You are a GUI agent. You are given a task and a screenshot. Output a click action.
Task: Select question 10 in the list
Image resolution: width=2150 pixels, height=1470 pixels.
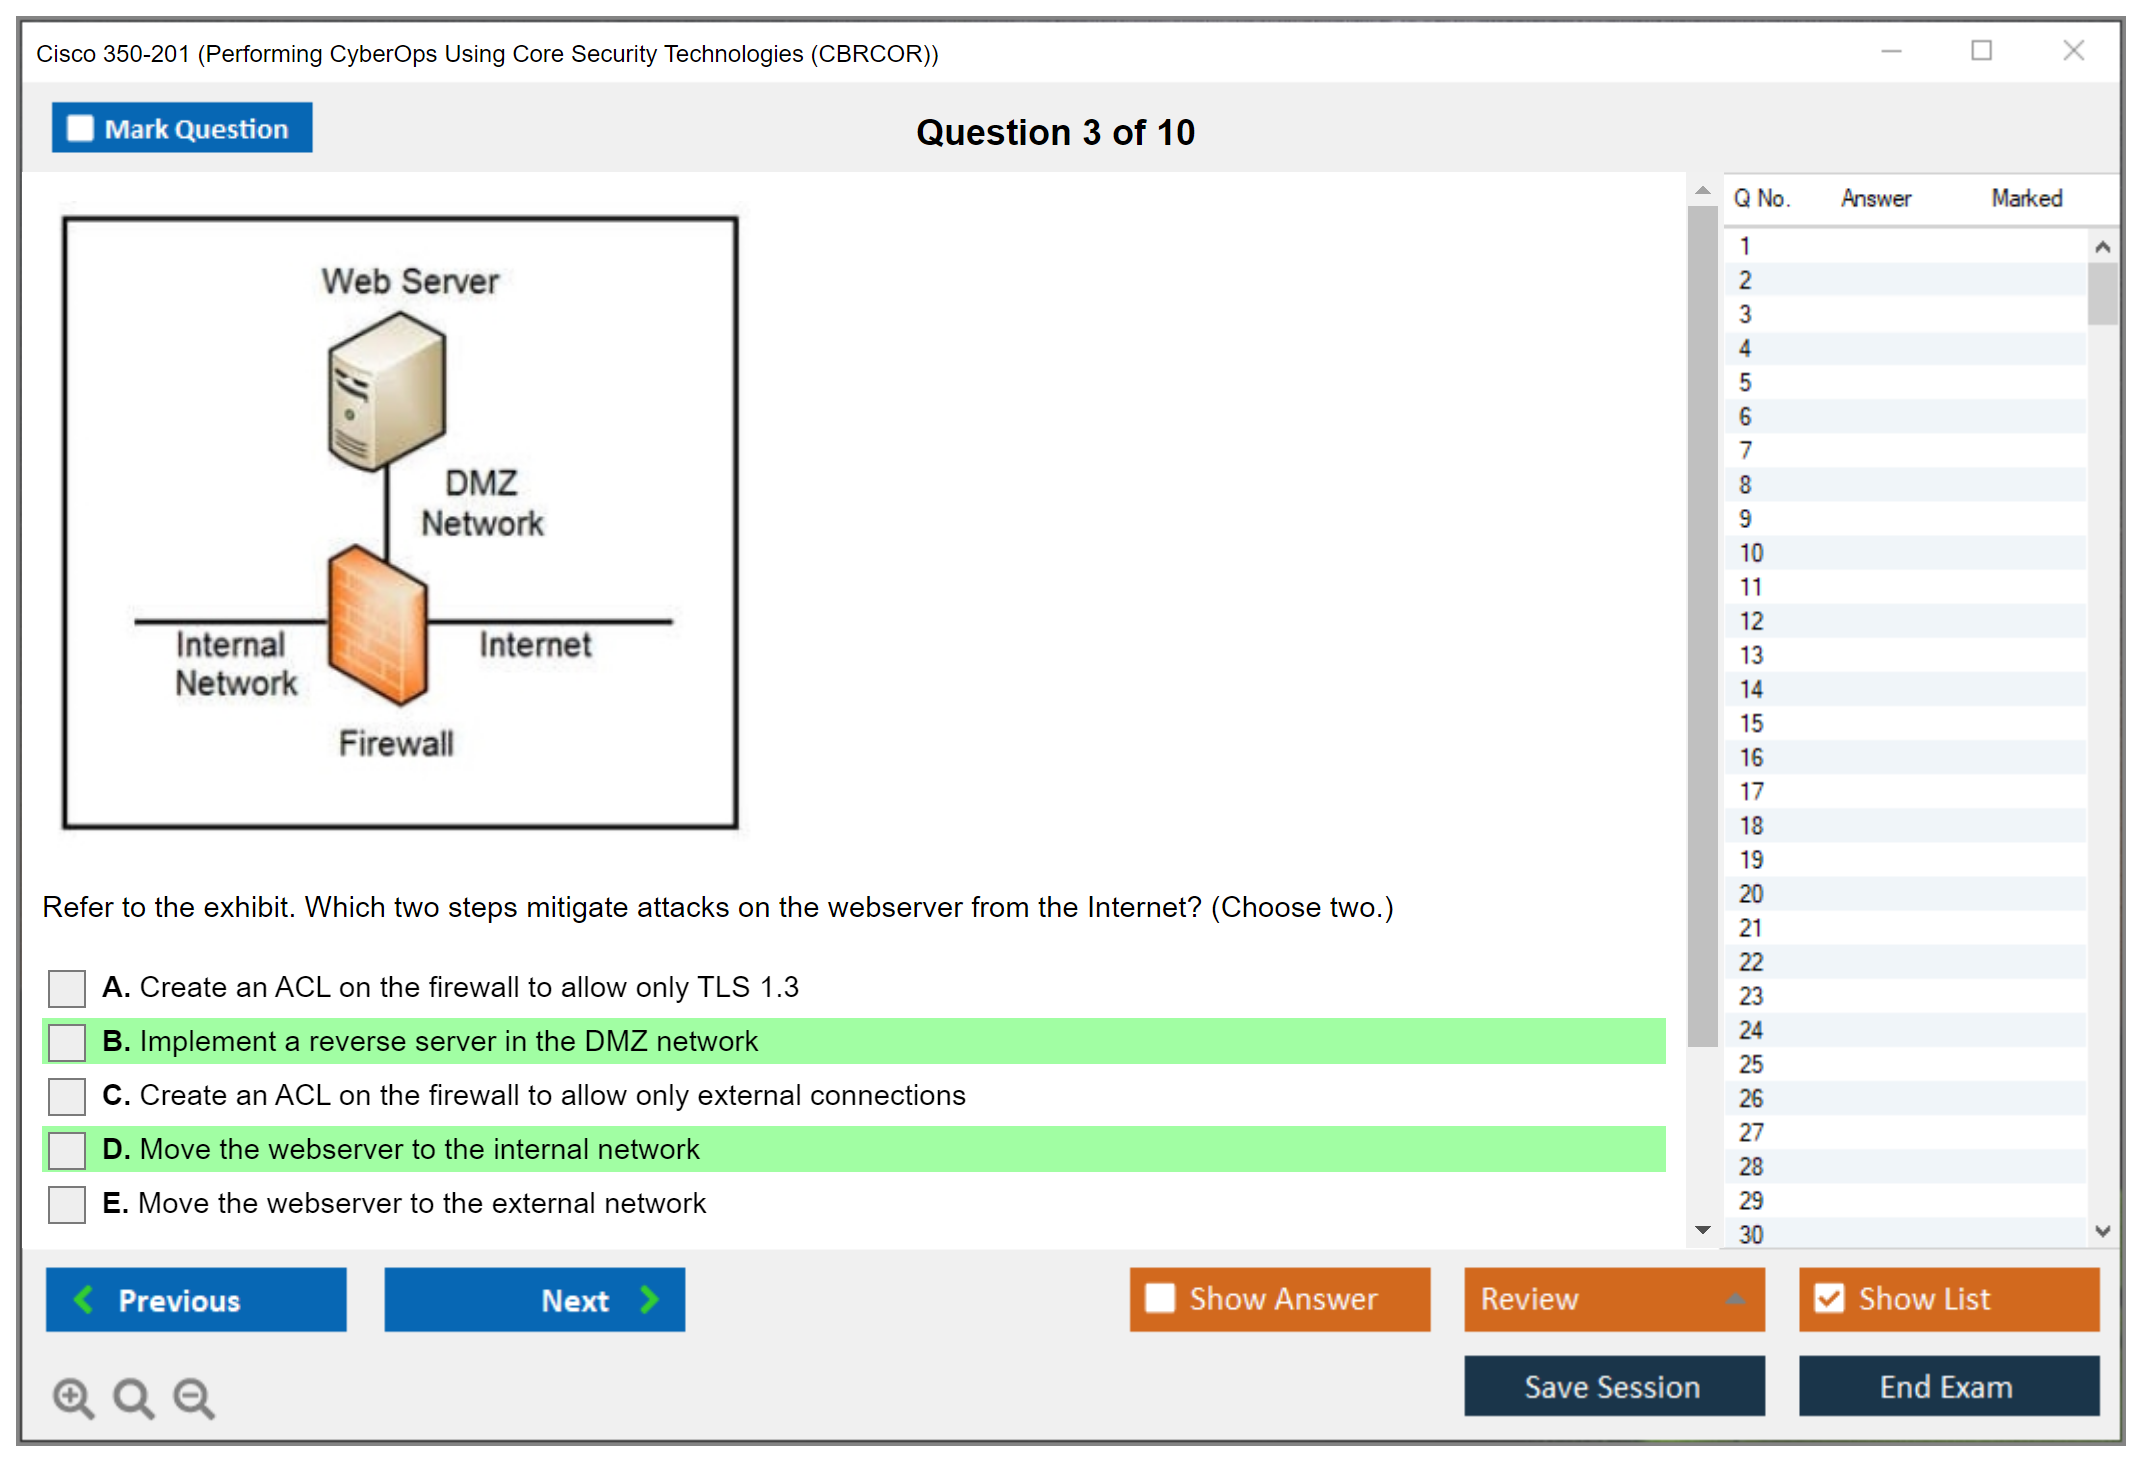pyautogui.click(x=1751, y=553)
